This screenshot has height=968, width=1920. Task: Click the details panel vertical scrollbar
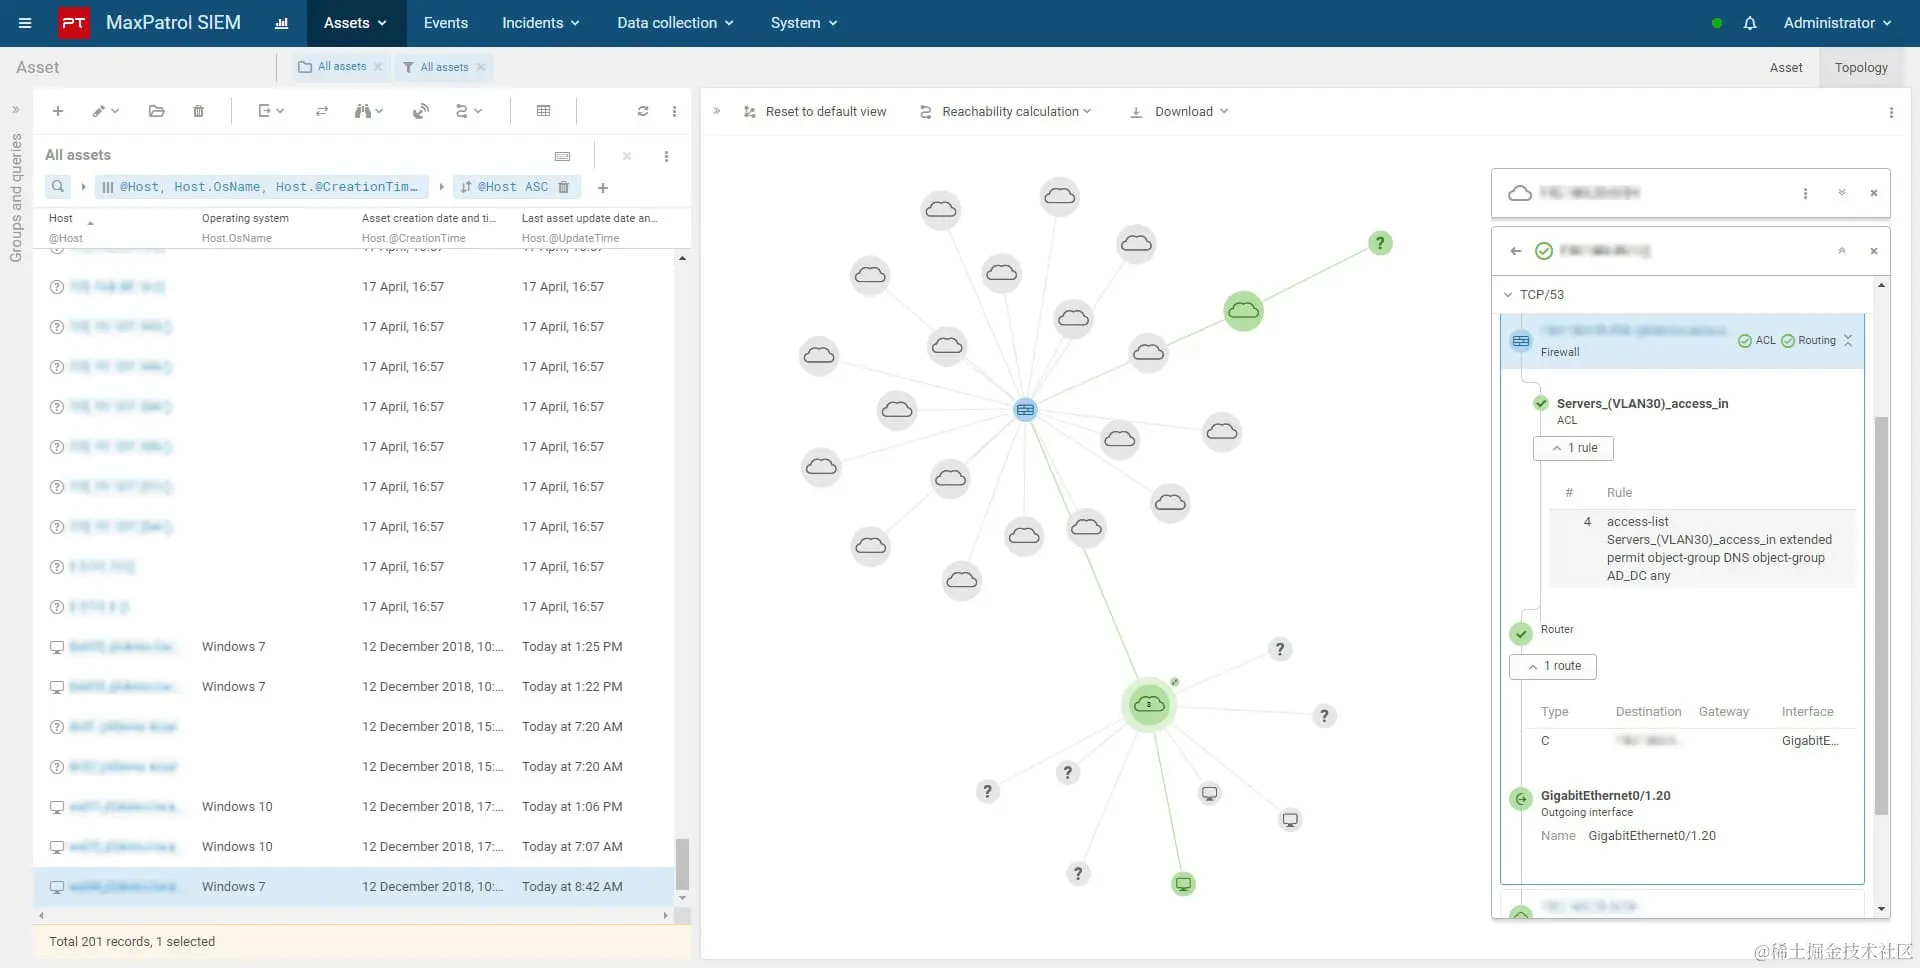[1881, 616]
